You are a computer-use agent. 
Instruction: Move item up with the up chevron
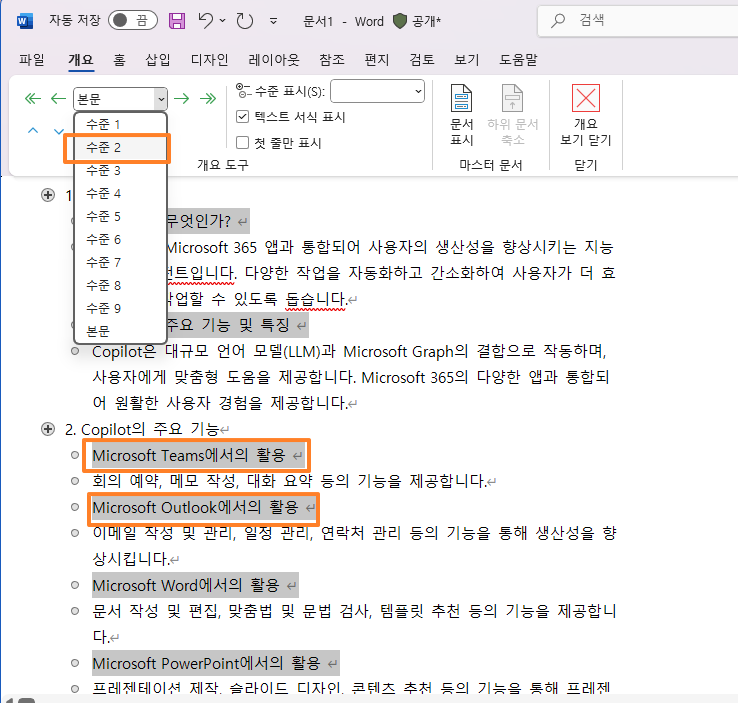(33, 130)
